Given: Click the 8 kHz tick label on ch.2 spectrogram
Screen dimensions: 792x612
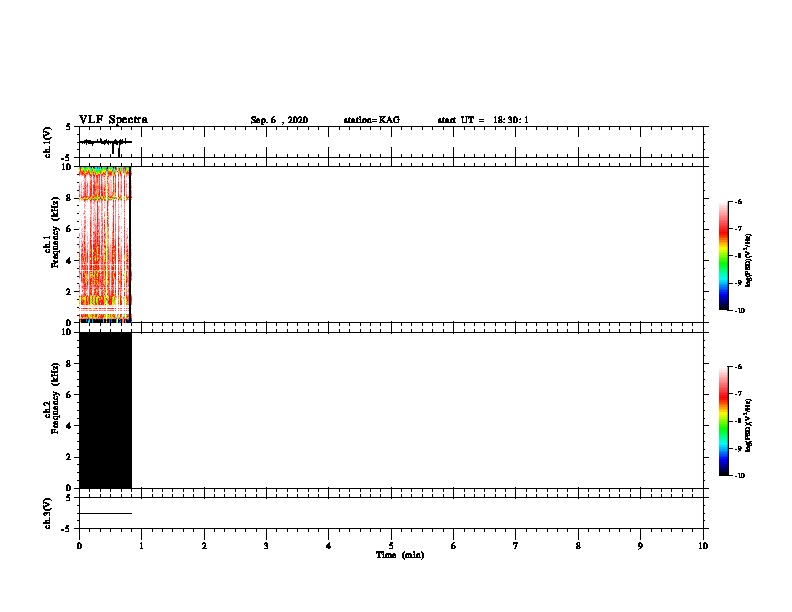Looking at the screenshot, I should [69, 364].
